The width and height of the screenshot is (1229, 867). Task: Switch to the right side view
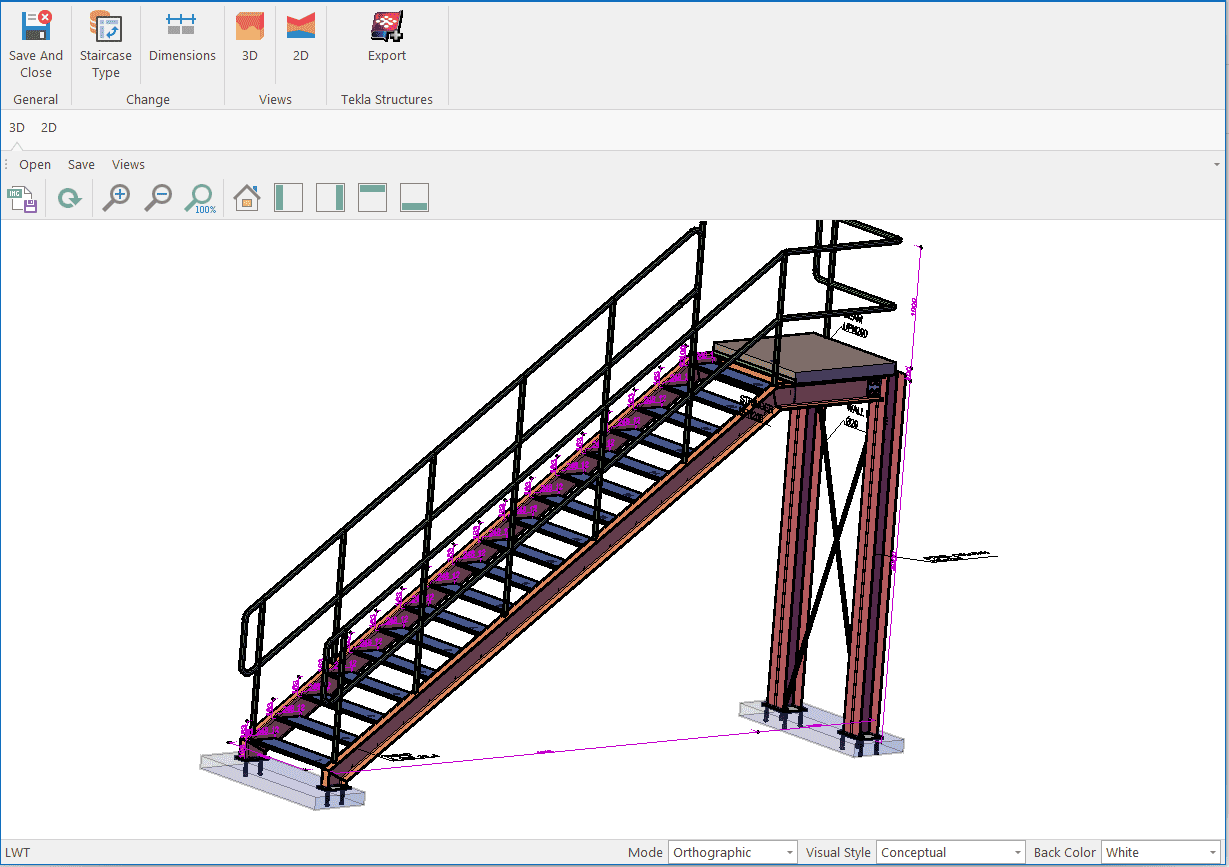coord(330,198)
